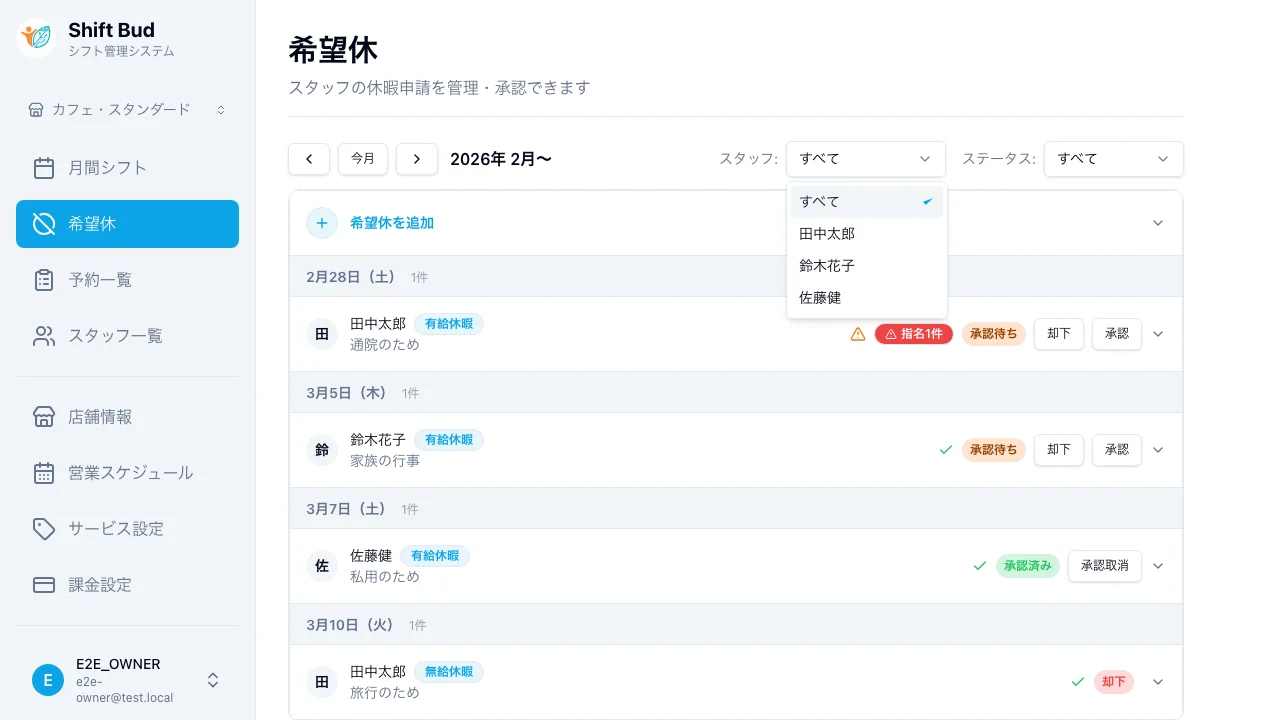
Task: Select the サービス設定 tag icon
Action: pos(44,529)
